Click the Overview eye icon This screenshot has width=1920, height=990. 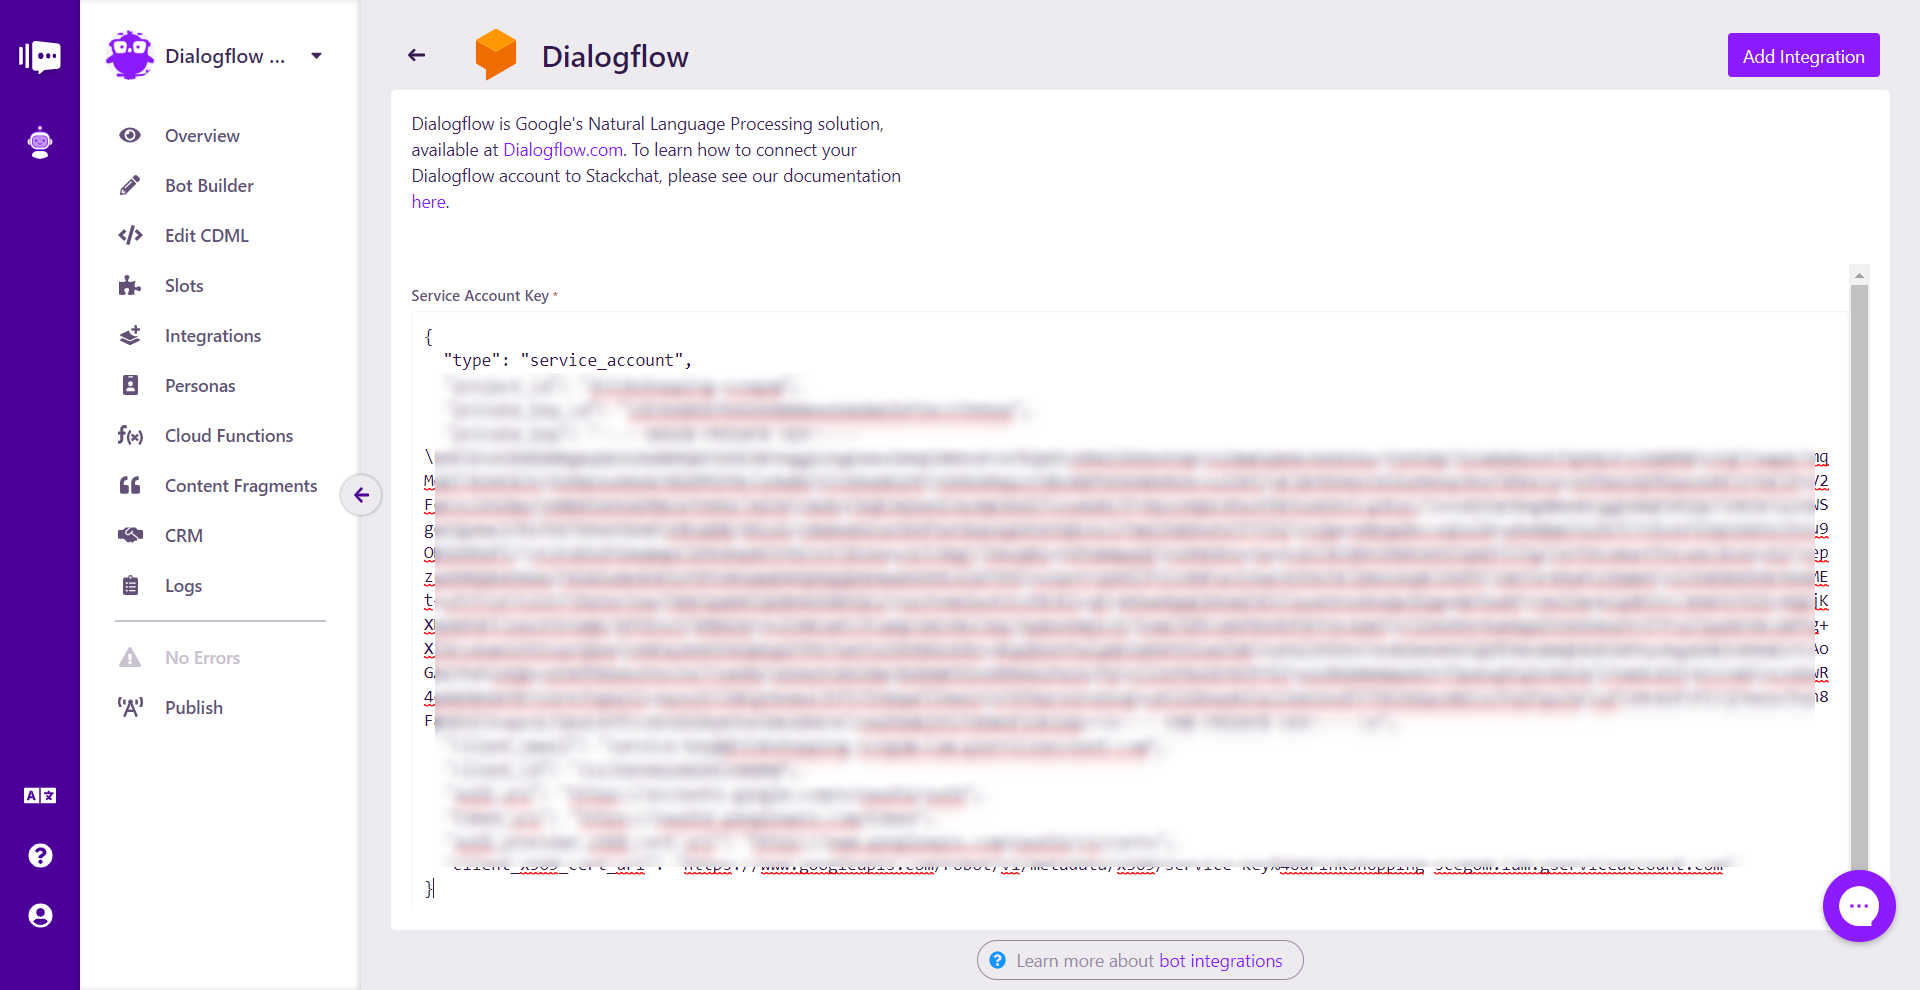[x=130, y=135]
